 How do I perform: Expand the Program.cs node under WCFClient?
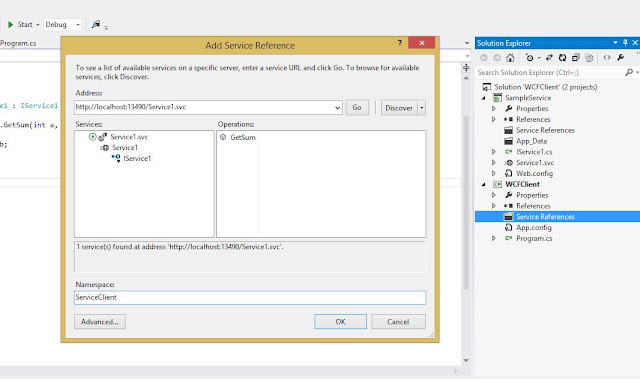(493, 238)
